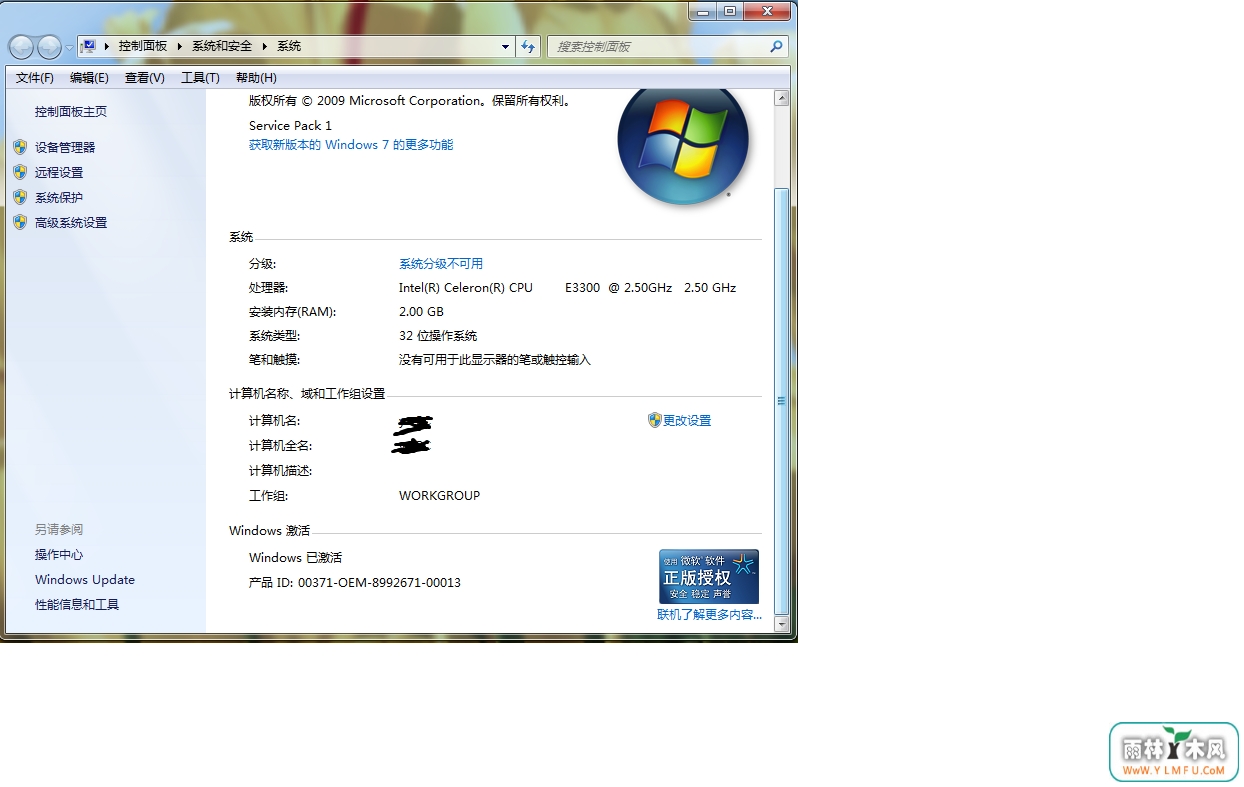Open address bar history dropdown
The image size is (1244, 787).
point(505,46)
